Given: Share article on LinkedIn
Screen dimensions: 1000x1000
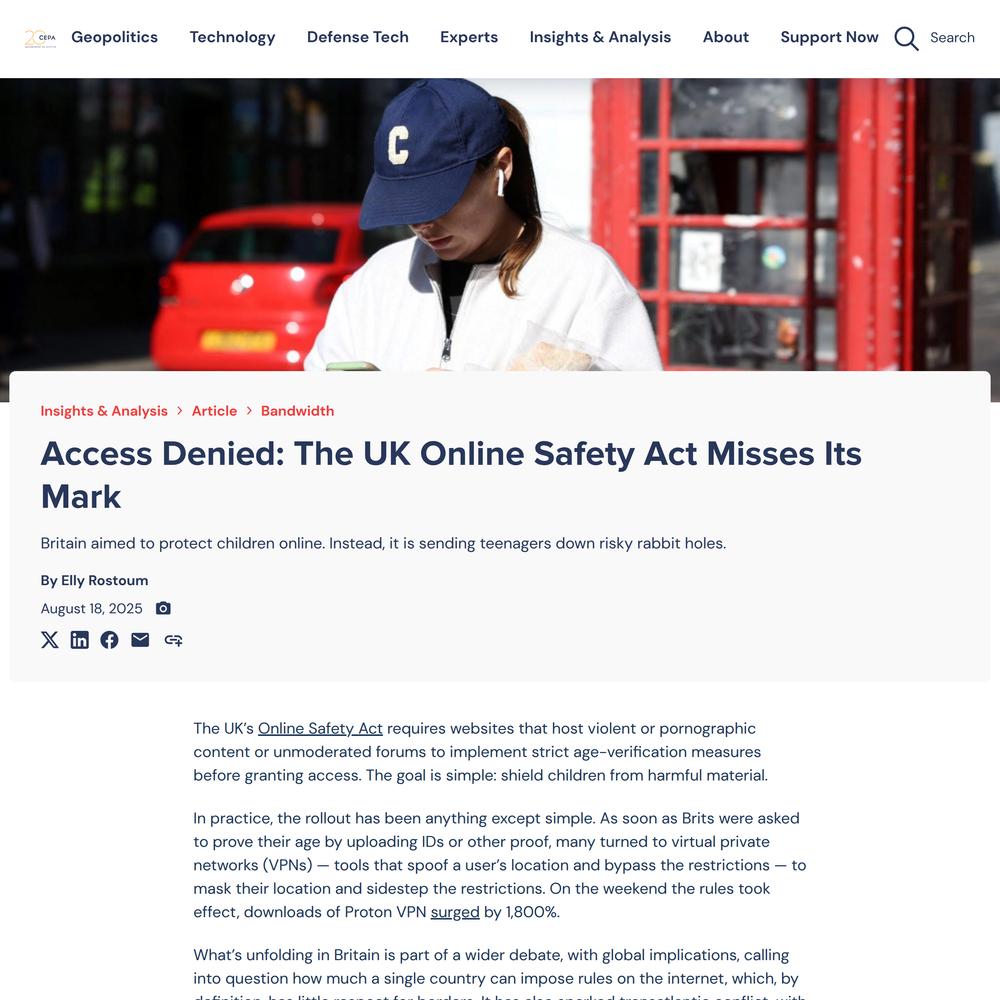Looking at the screenshot, I should (x=80, y=640).
